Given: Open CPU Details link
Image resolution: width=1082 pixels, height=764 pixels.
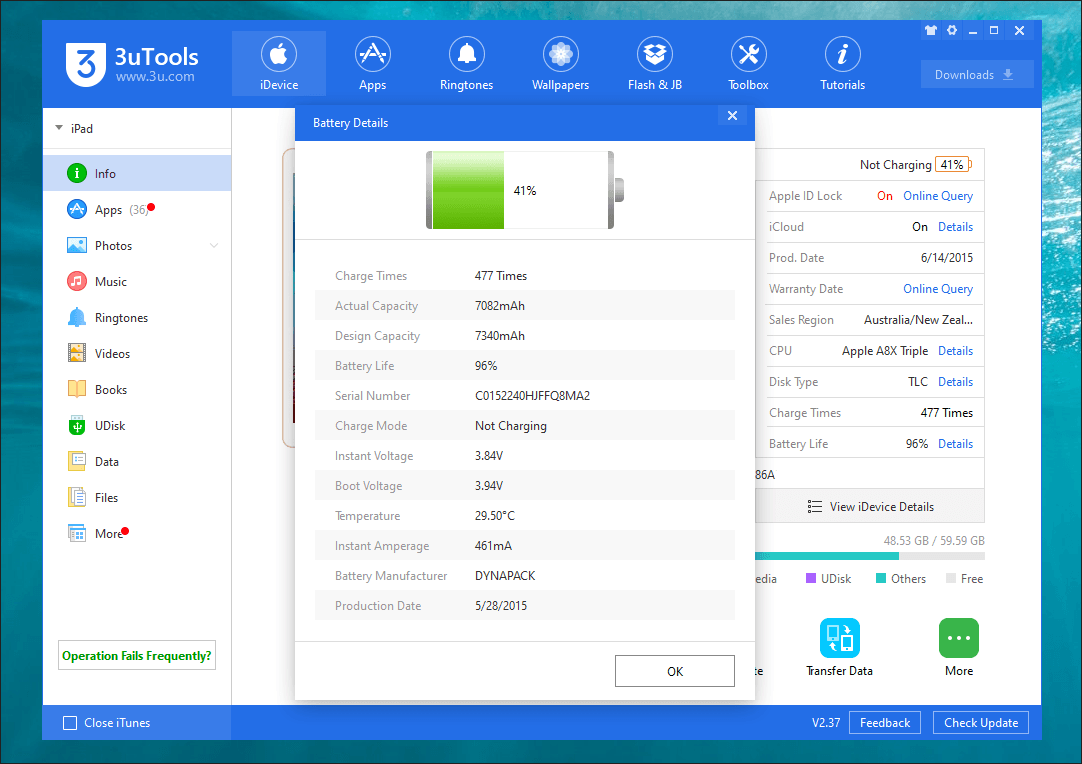Looking at the screenshot, I should pyautogui.click(x=955, y=351).
